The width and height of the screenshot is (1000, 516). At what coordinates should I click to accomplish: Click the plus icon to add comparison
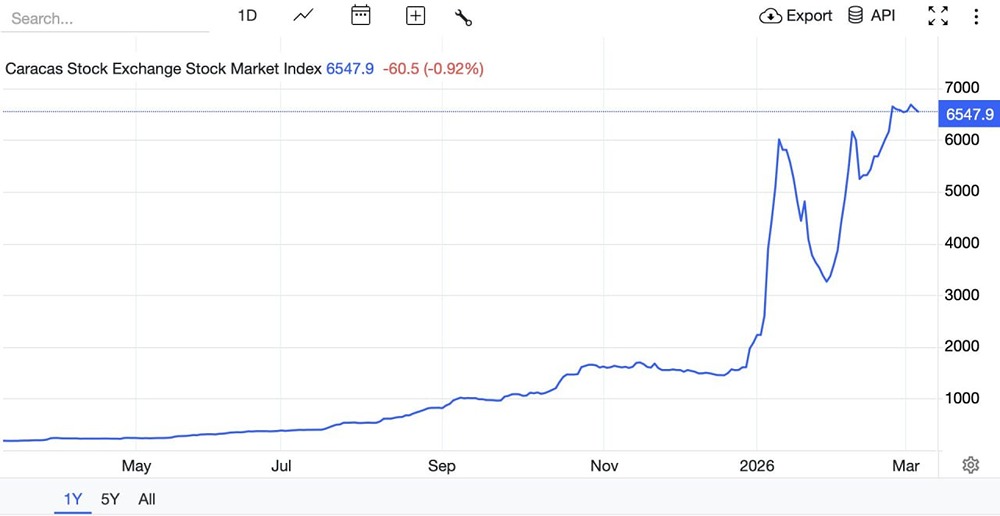click(416, 16)
